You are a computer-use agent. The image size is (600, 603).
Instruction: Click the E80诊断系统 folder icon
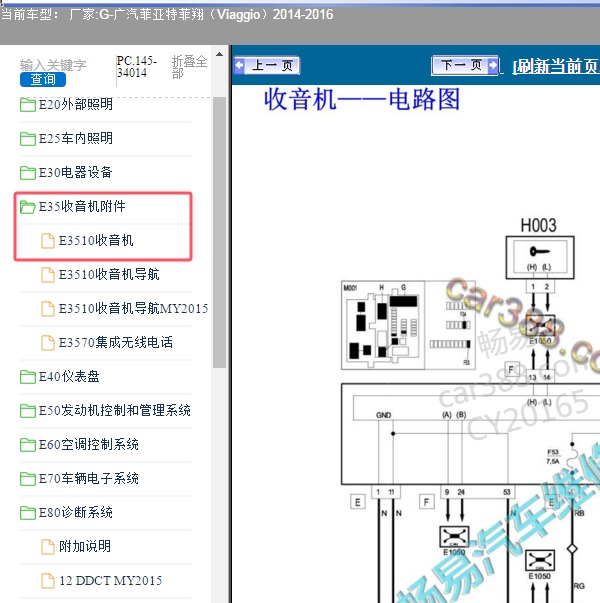pos(28,513)
